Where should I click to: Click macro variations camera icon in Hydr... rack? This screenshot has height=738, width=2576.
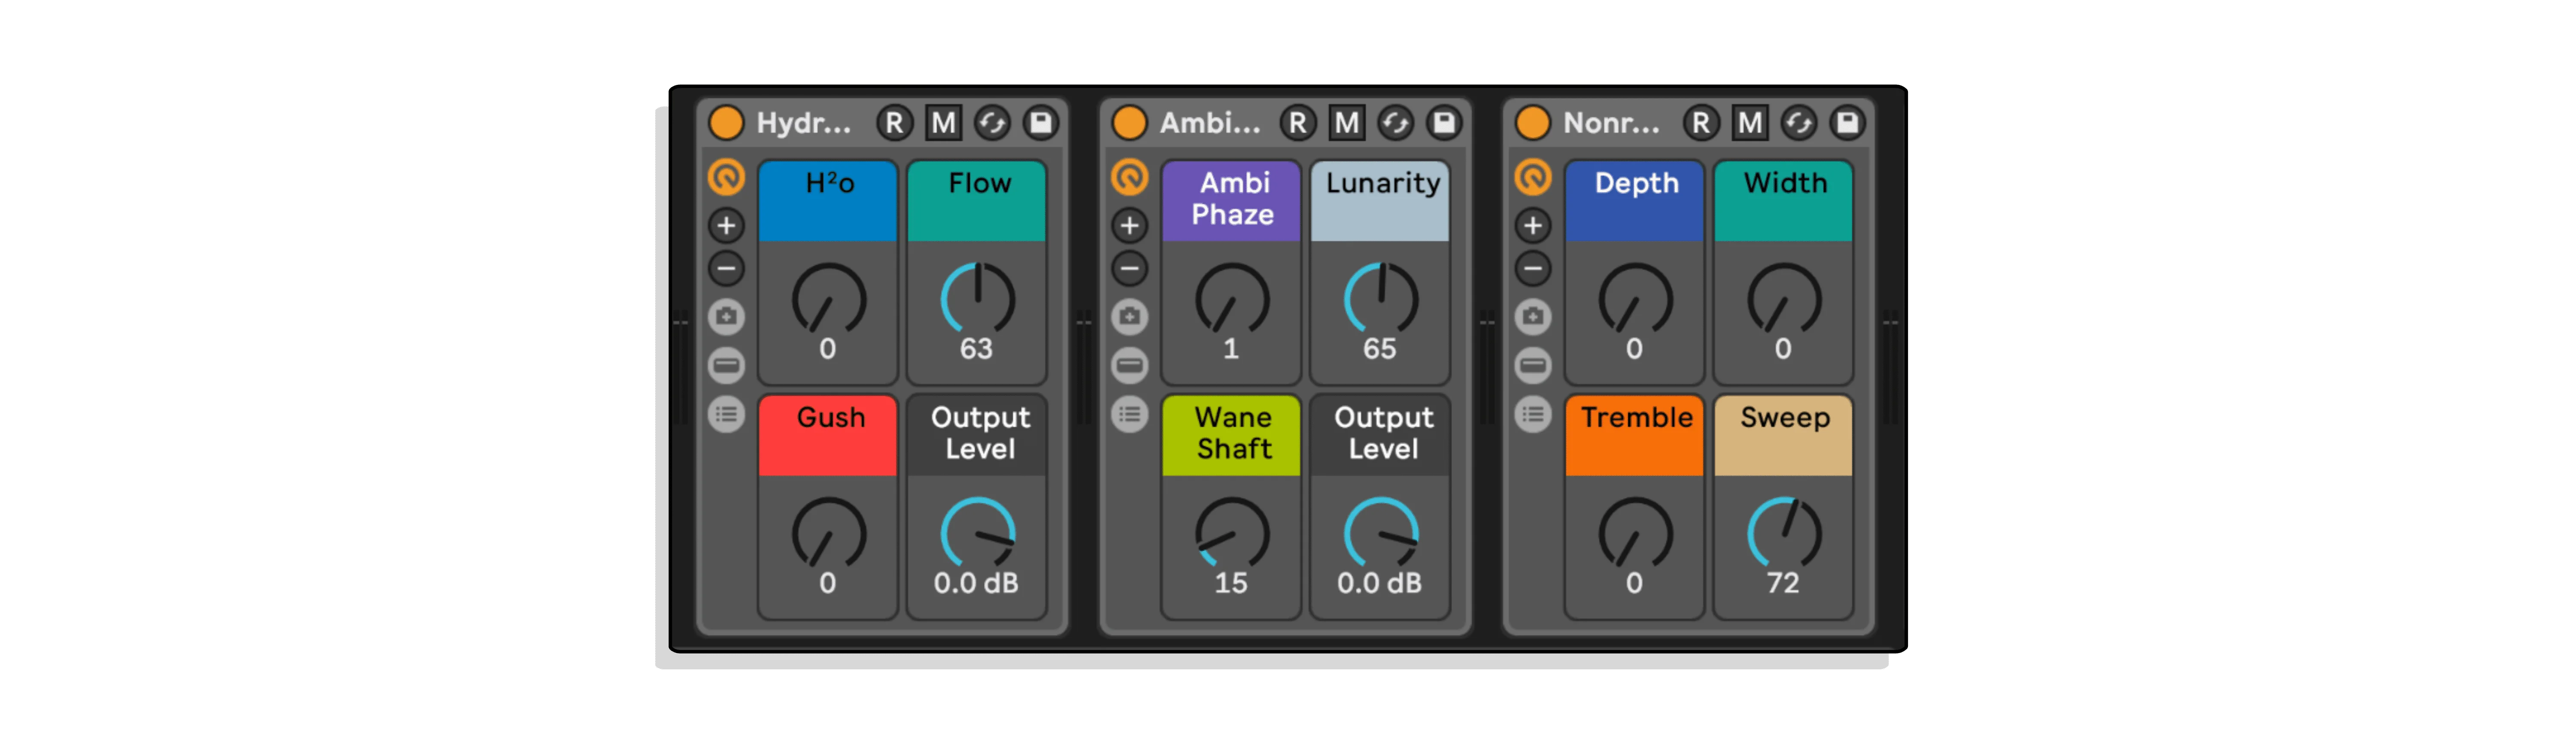[x=726, y=317]
